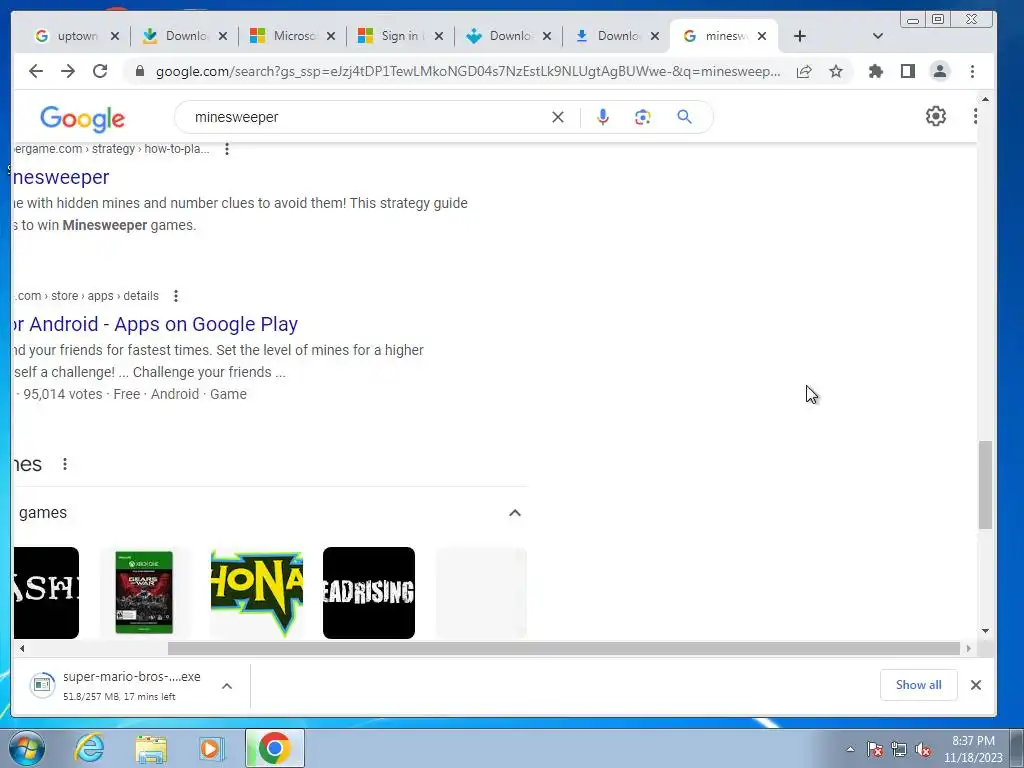This screenshot has height=768, width=1024.
Task: Toggle the browser side panel
Action: click(x=908, y=71)
